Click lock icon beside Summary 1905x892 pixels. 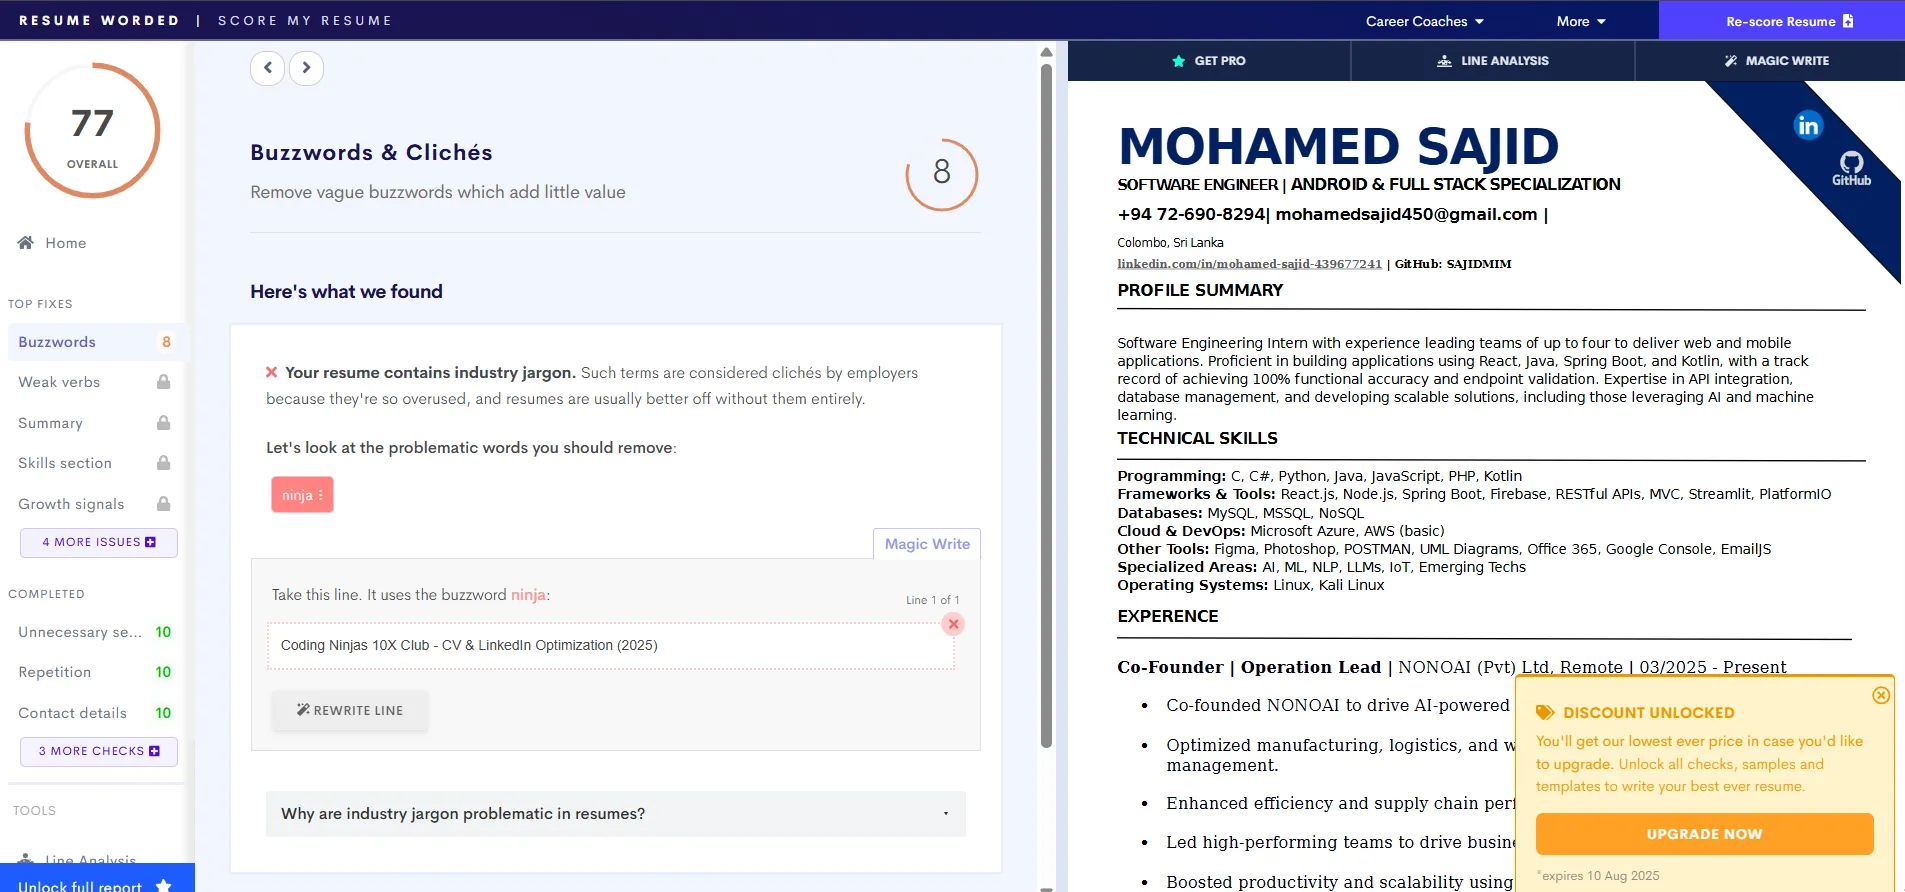(x=163, y=423)
